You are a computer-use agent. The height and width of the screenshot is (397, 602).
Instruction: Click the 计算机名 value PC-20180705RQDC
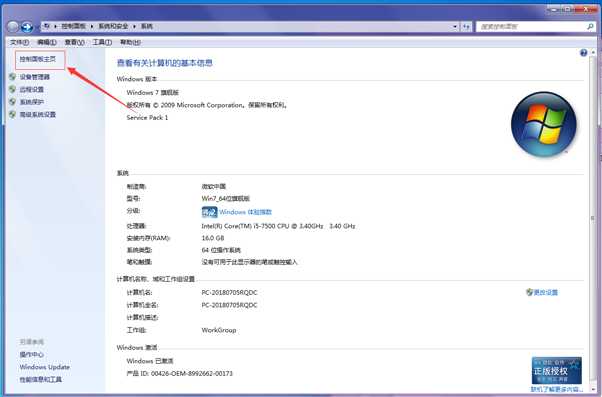click(x=230, y=293)
